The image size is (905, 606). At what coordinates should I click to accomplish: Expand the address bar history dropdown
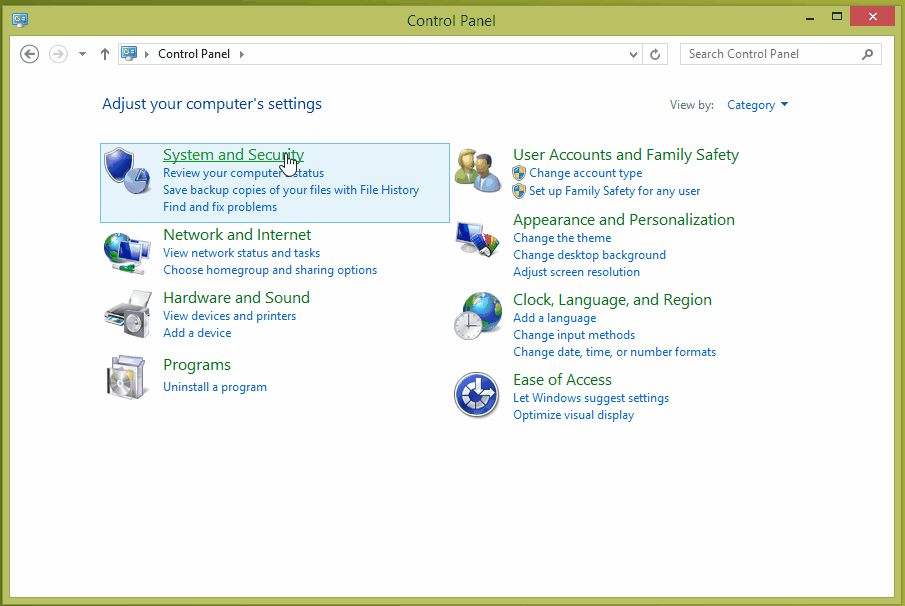(633, 54)
